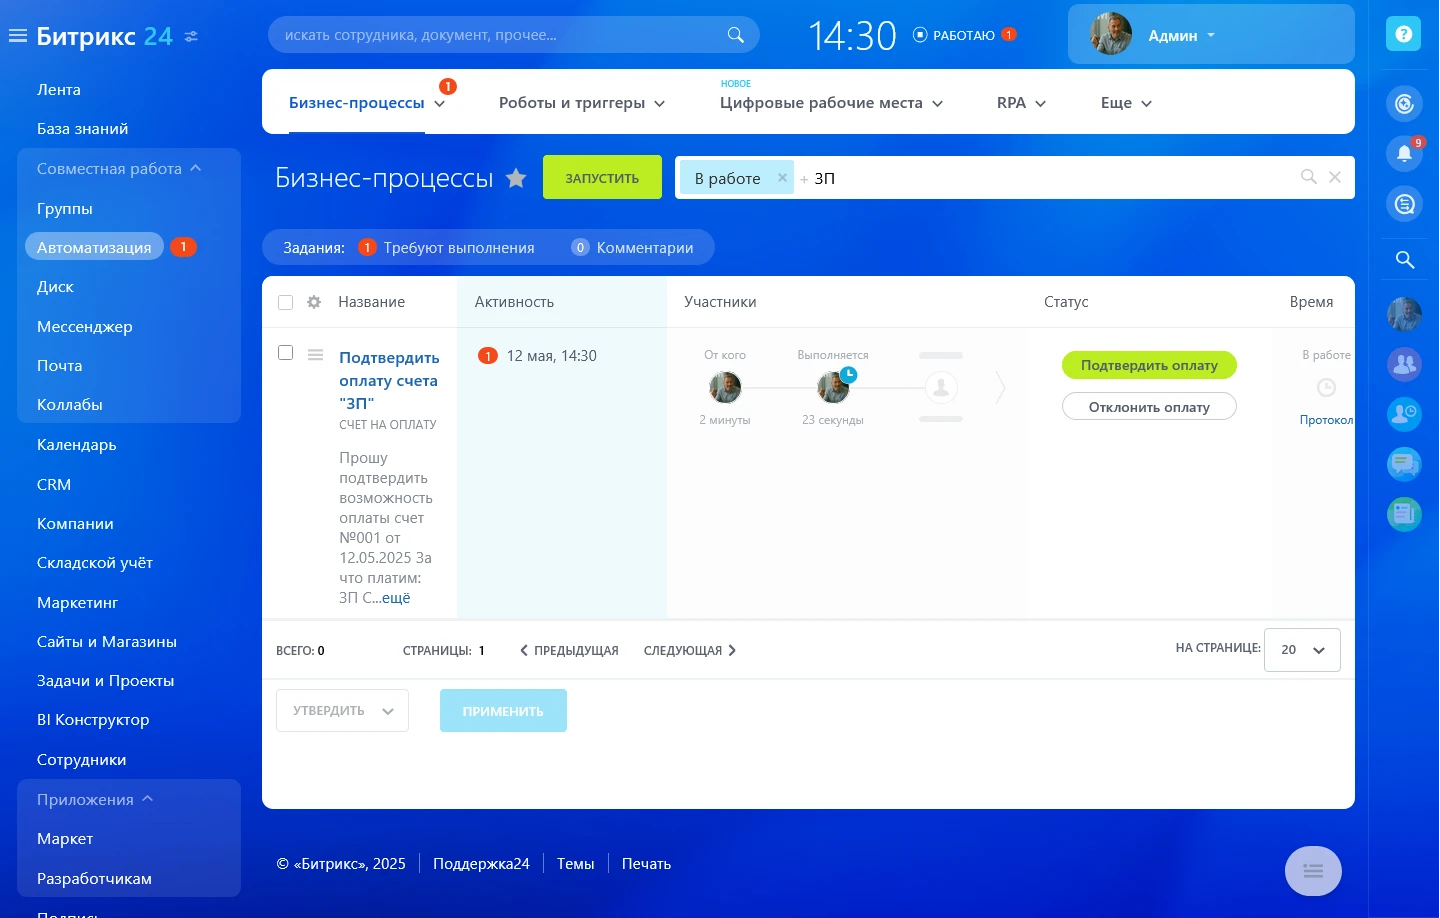Expand the Роботы и триггеры dropdown
Image resolution: width=1440 pixels, height=918 pixels.
pos(582,102)
